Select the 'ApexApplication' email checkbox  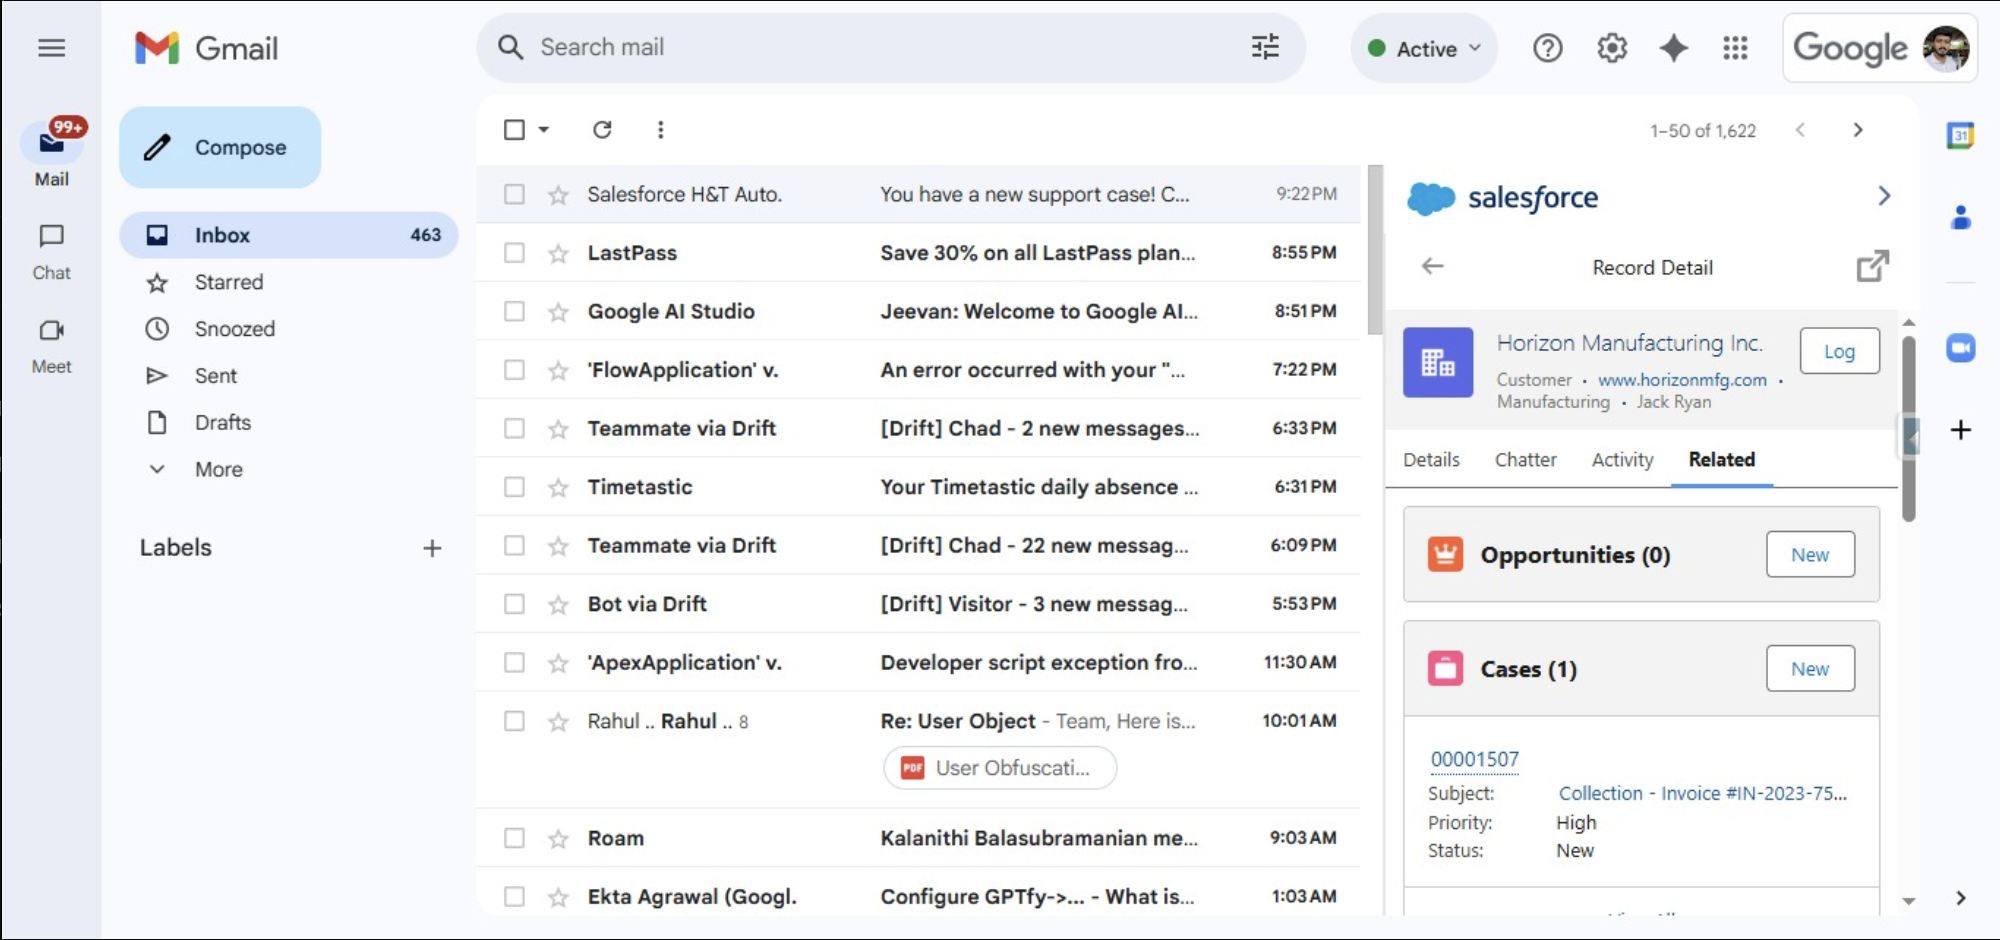(x=514, y=662)
